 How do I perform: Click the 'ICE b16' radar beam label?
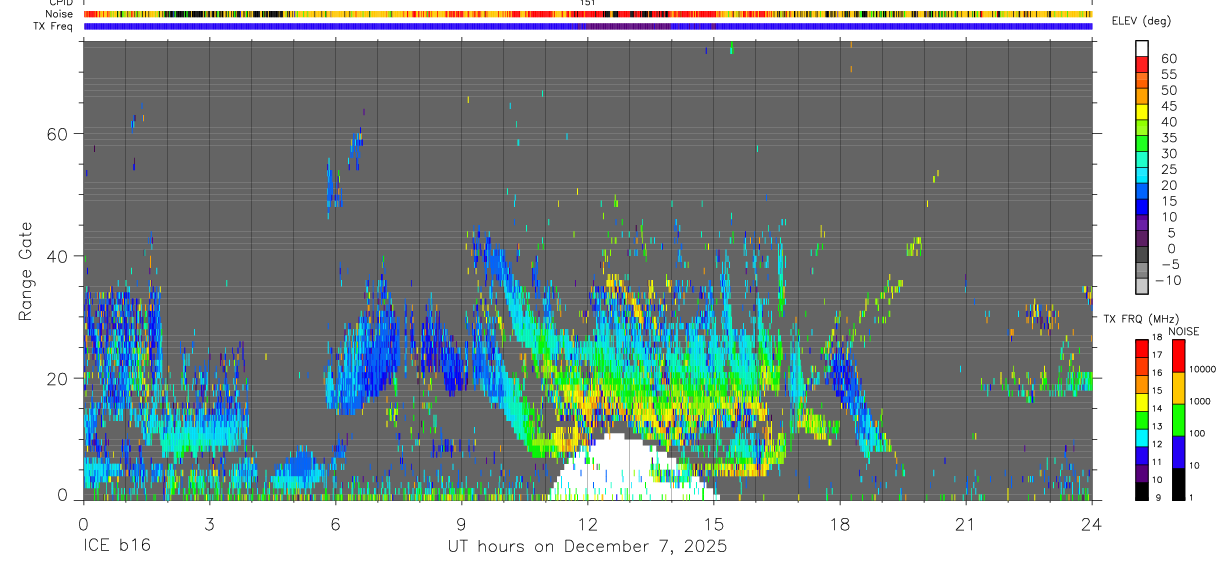pyautogui.click(x=118, y=547)
